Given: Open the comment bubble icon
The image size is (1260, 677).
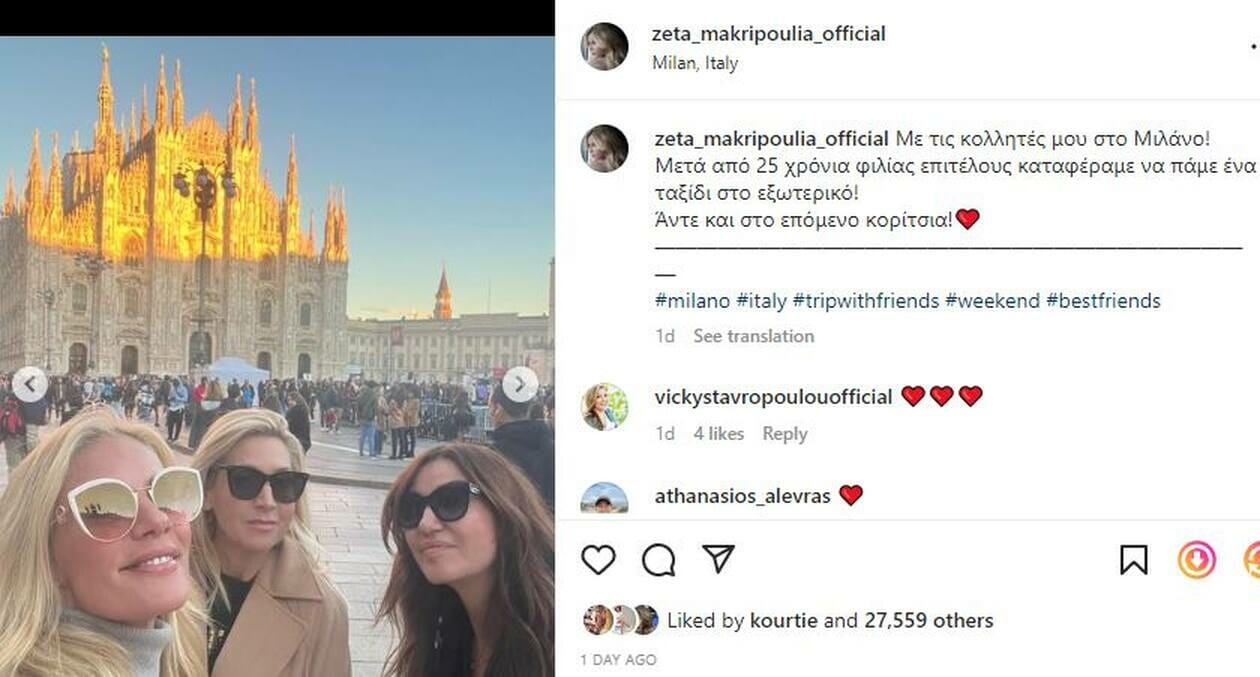Looking at the screenshot, I should tap(658, 560).
